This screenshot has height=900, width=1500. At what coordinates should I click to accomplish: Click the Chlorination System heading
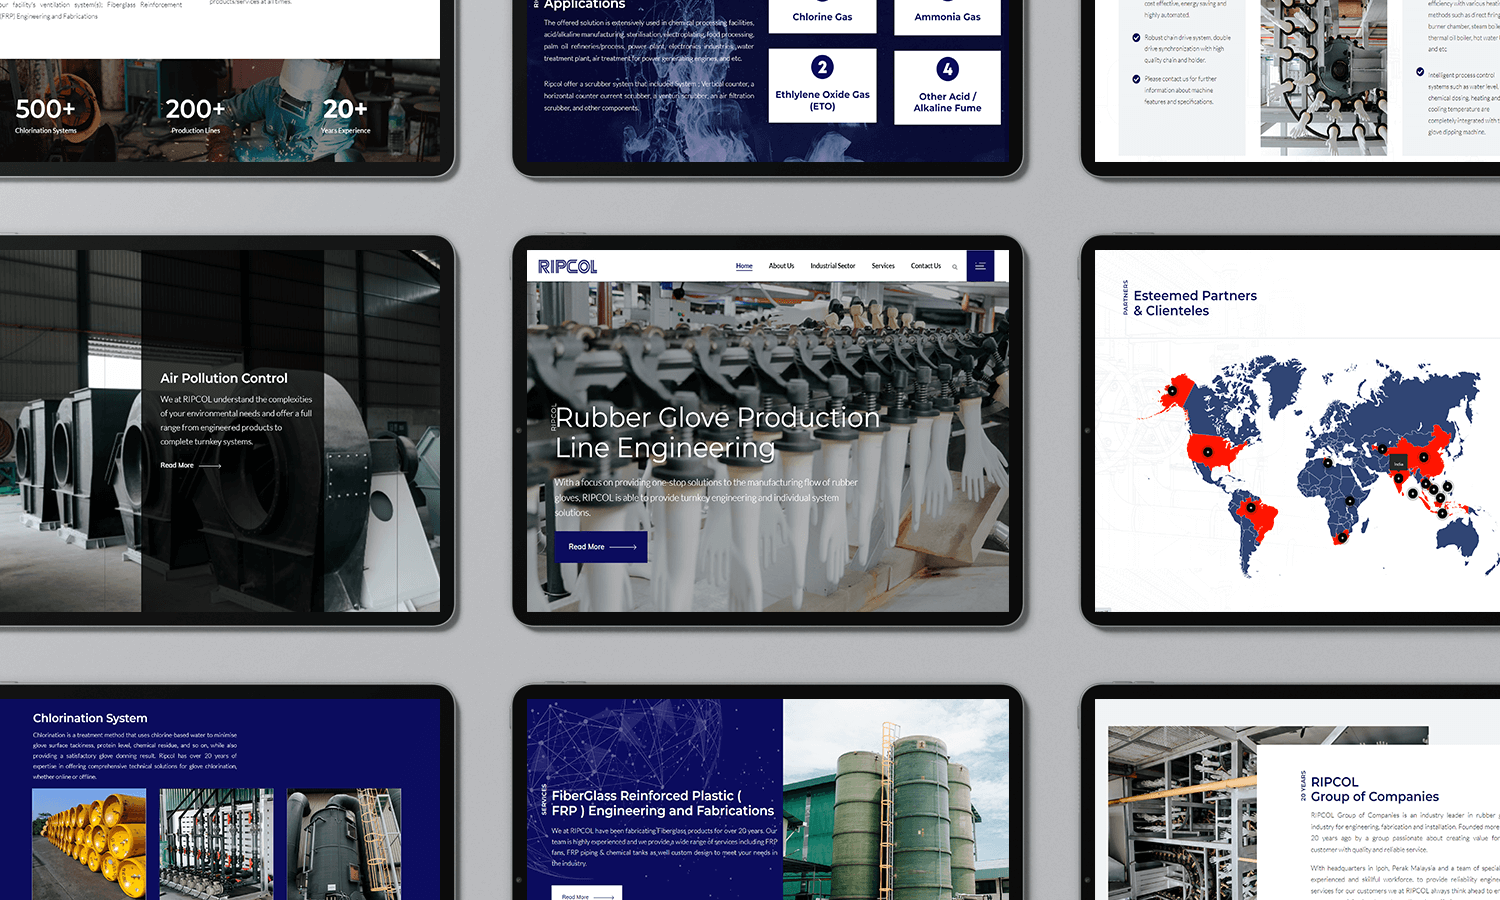pyautogui.click(x=90, y=718)
